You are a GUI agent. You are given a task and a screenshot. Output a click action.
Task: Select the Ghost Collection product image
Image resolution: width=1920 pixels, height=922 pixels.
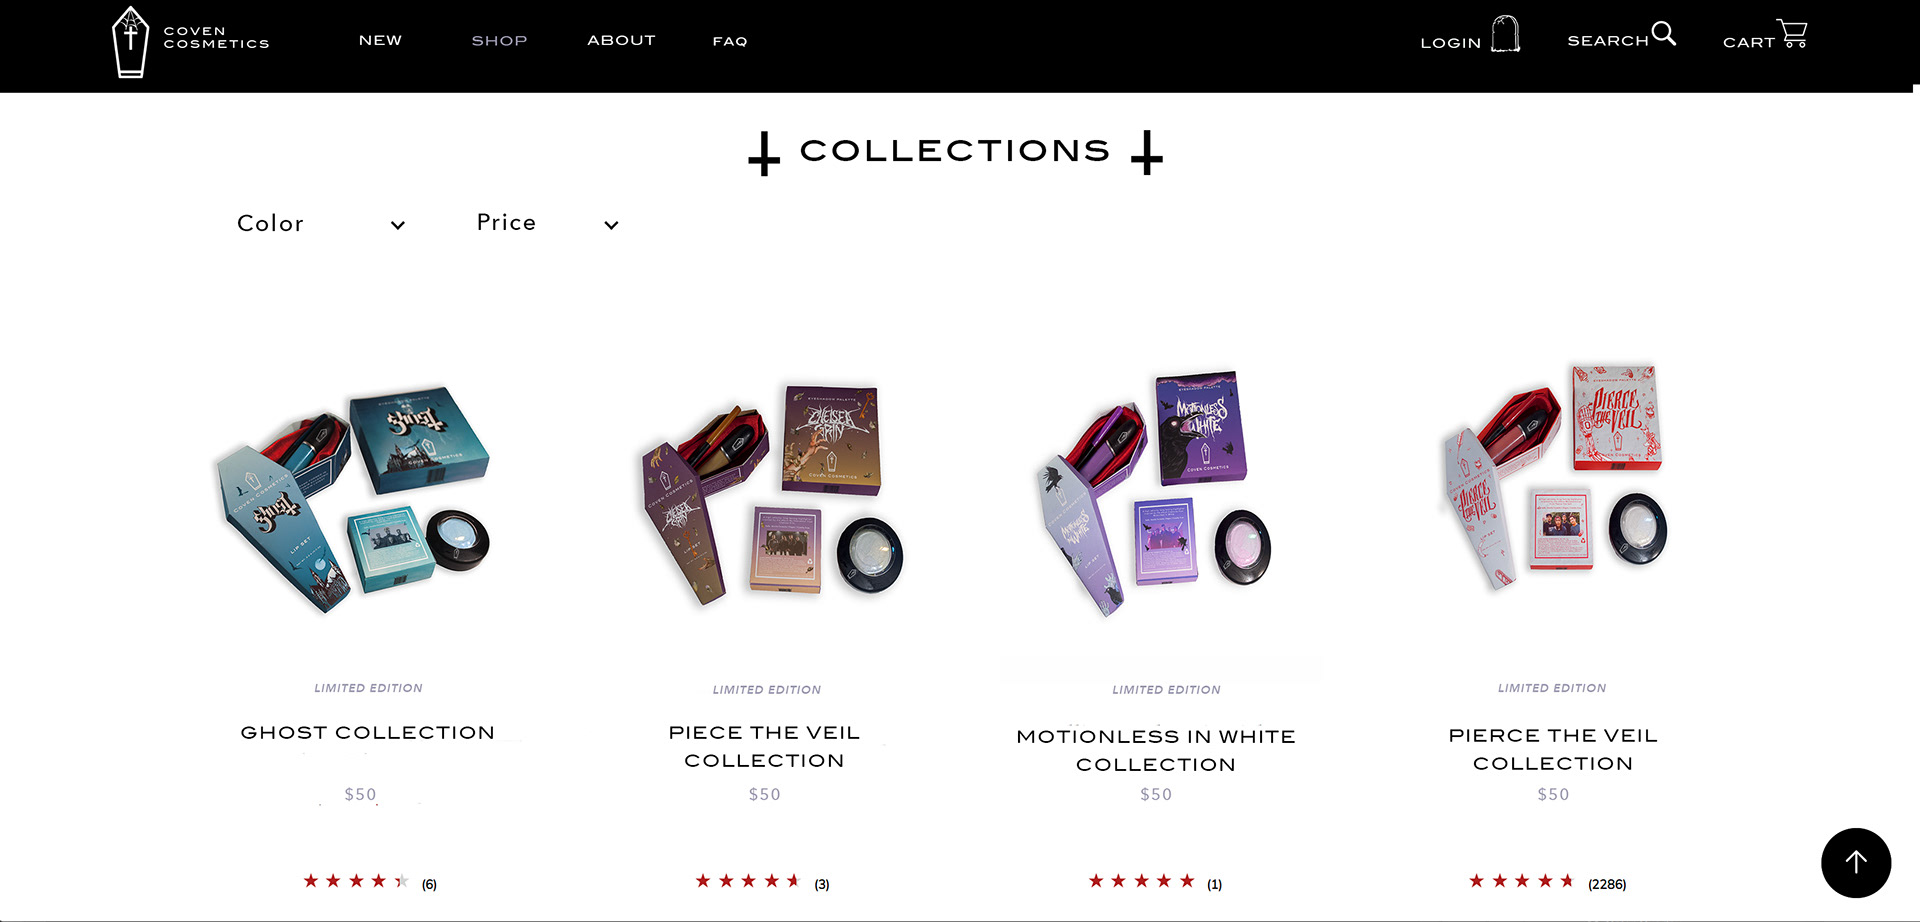(353, 497)
